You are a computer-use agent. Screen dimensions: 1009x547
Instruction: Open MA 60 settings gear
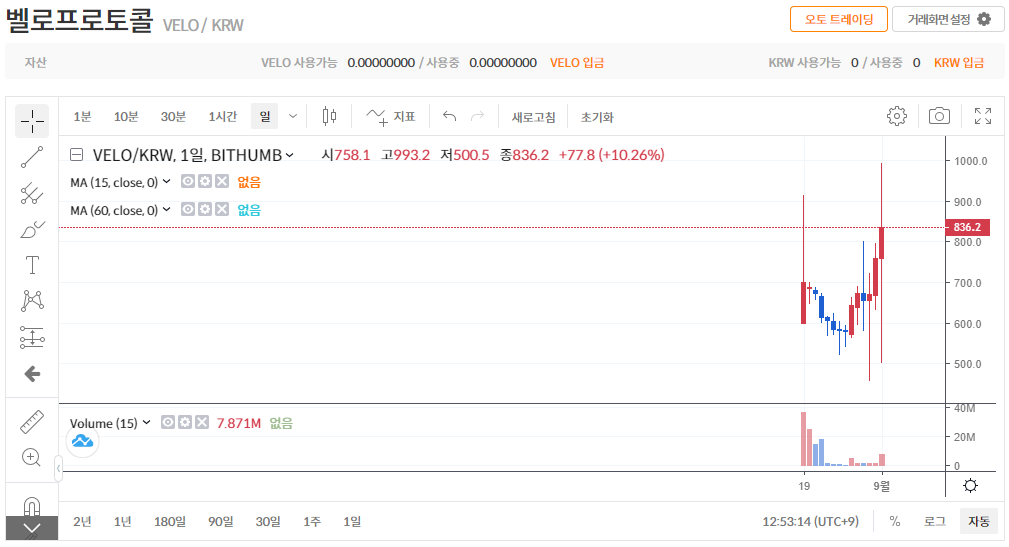[205, 209]
